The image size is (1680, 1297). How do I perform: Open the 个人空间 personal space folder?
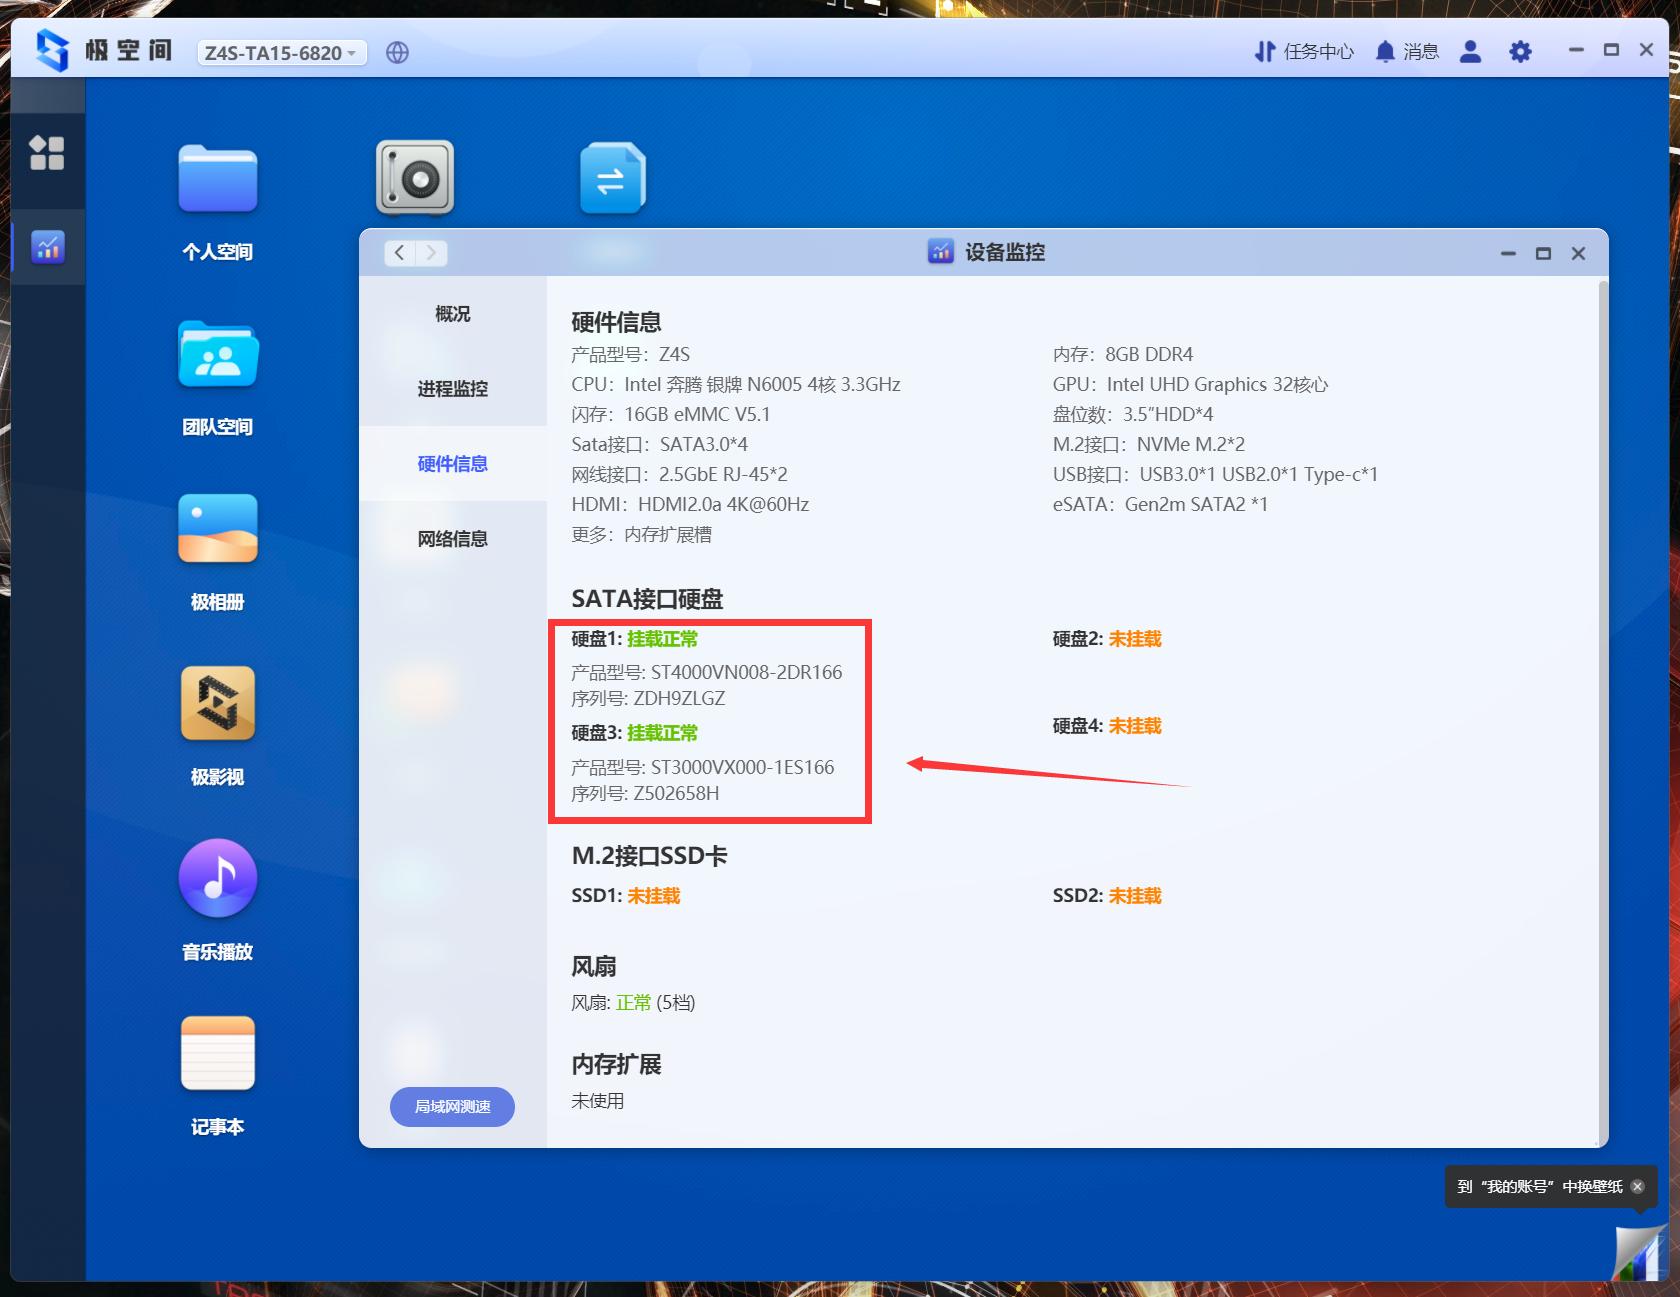pyautogui.click(x=217, y=179)
